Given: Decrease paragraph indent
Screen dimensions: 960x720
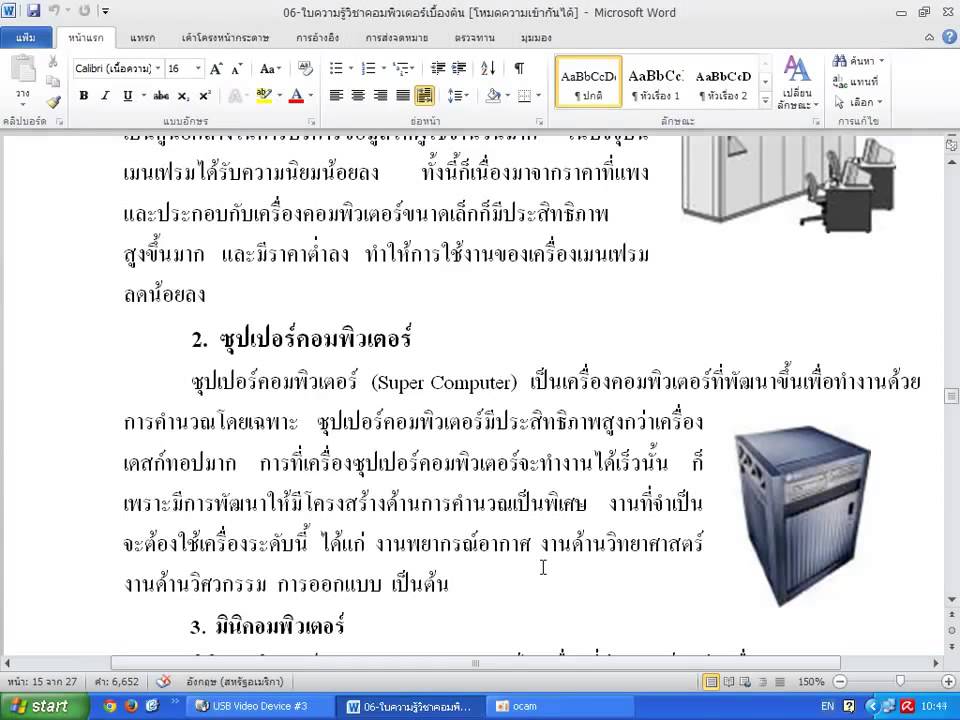Looking at the screenshot, I should [437, 69].
